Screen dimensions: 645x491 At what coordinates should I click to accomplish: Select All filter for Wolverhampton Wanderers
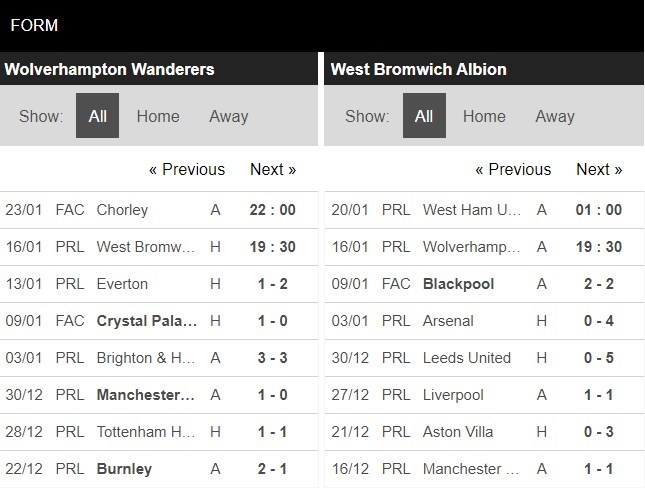(x=97, y=116)
